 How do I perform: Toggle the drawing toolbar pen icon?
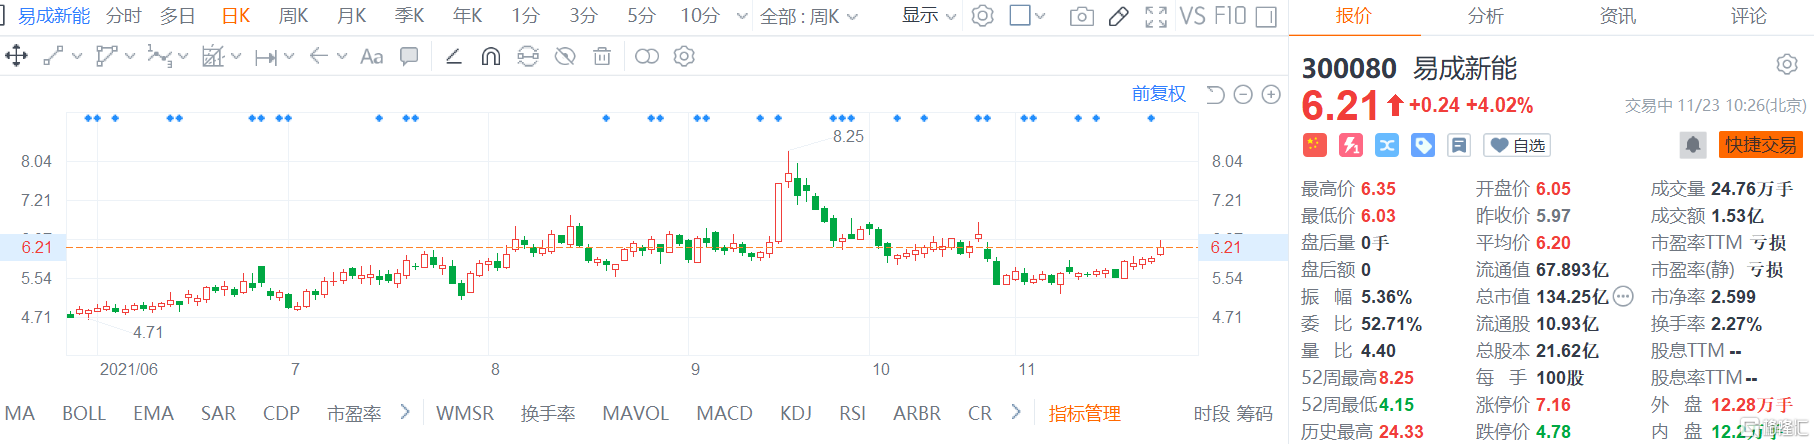[1119, 16]
